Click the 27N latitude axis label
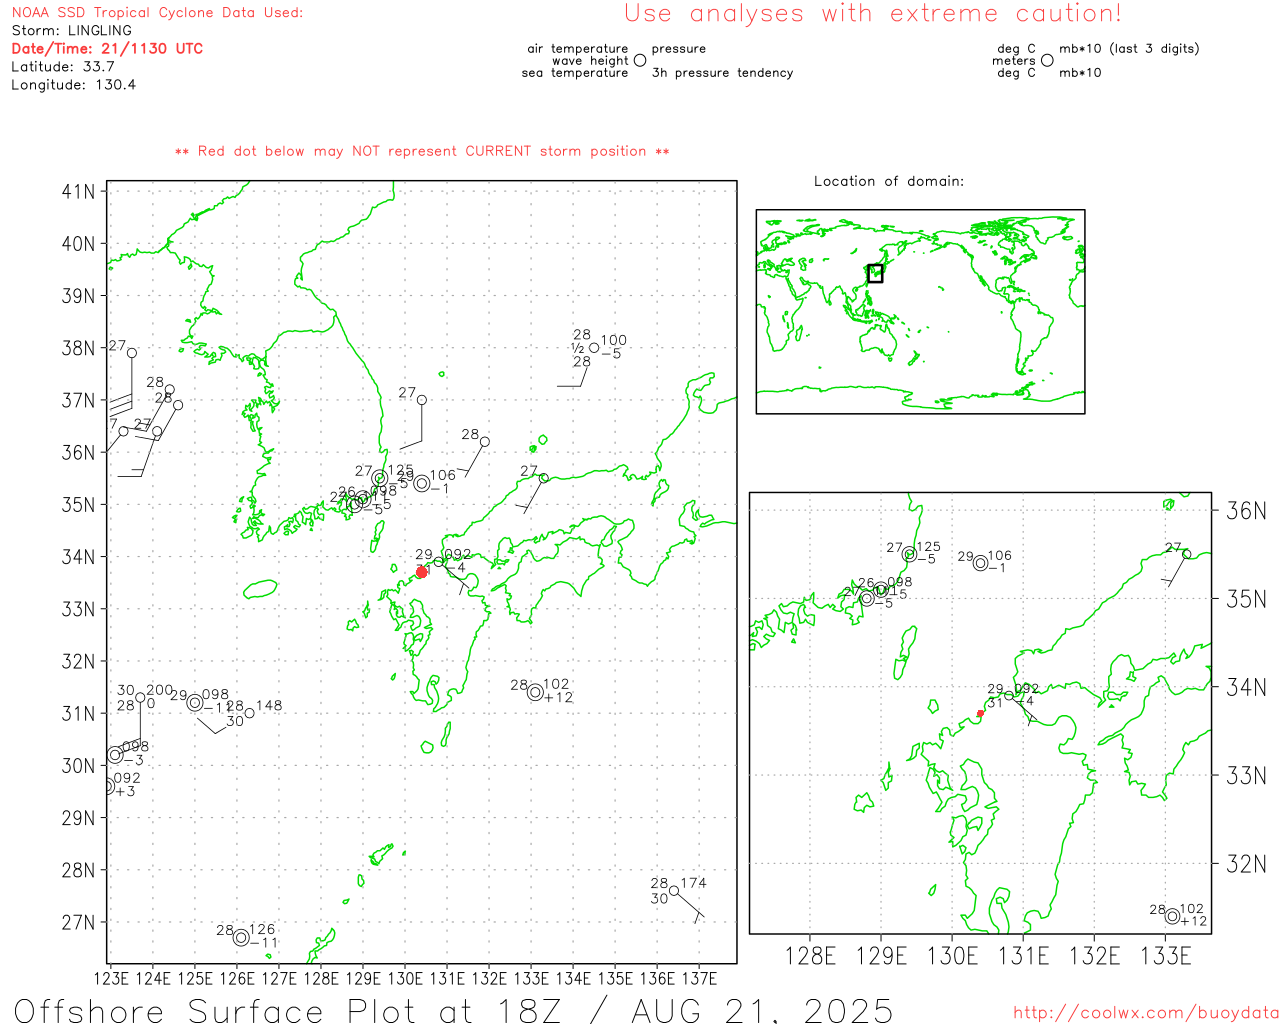1280x1024 pixels. click(78, 923)
